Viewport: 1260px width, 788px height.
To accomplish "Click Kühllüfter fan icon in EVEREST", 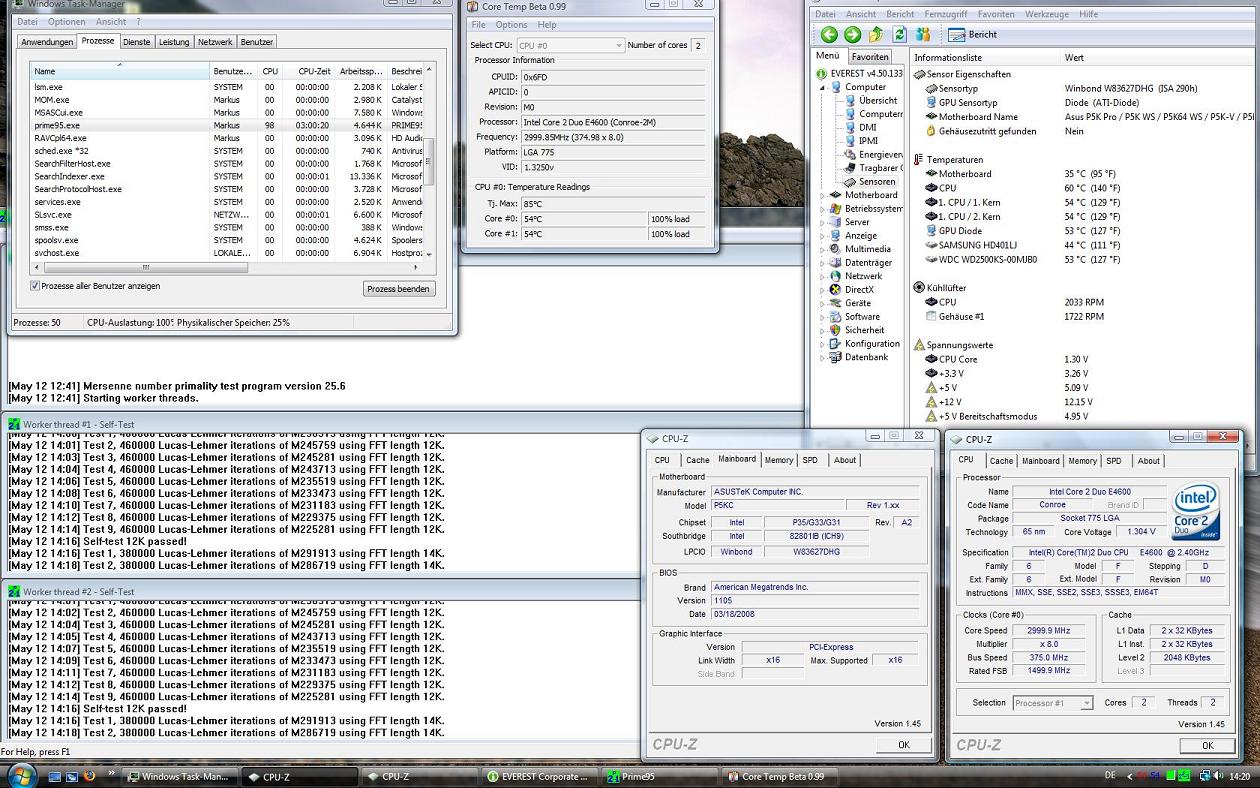I will pyautogui.click(x=920, y=288).
